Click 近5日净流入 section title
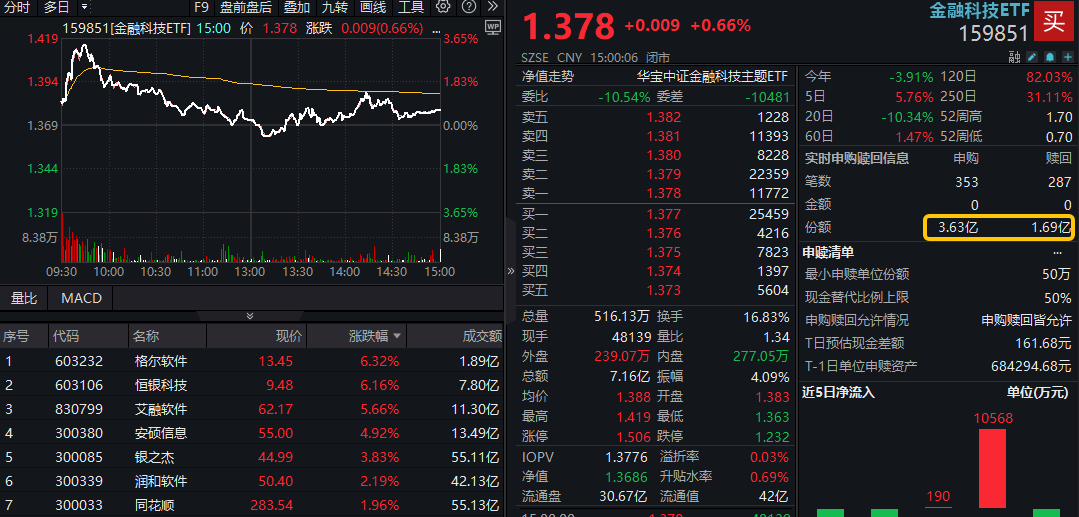The image size is (1079, 517). pyautogui.click(x=838, y=392)
